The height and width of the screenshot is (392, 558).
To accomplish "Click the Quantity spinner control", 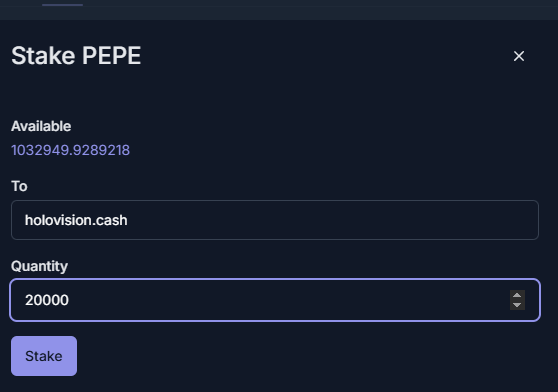I will pyautogui.click(x=517, y=300).
